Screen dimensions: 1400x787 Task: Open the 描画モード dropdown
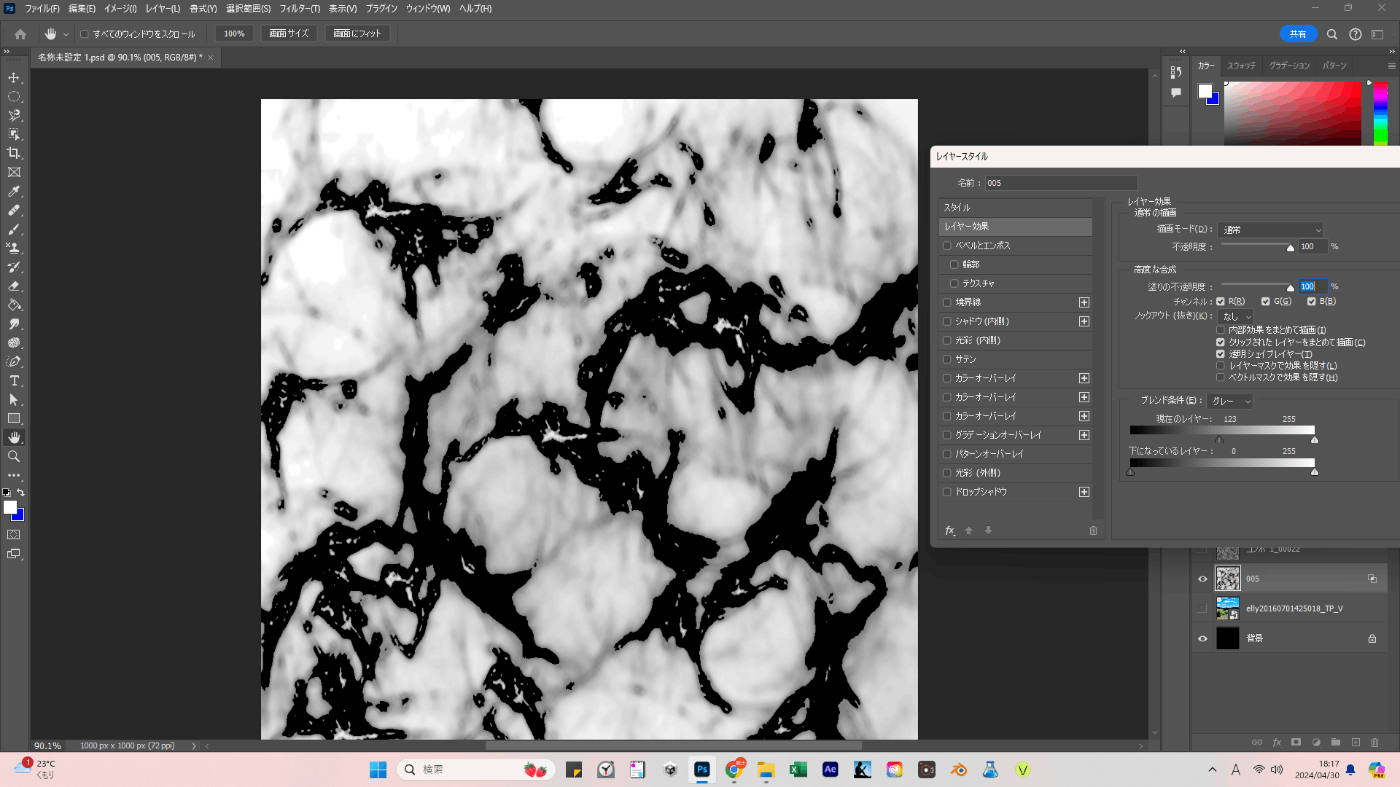[x=1270, y=230]
